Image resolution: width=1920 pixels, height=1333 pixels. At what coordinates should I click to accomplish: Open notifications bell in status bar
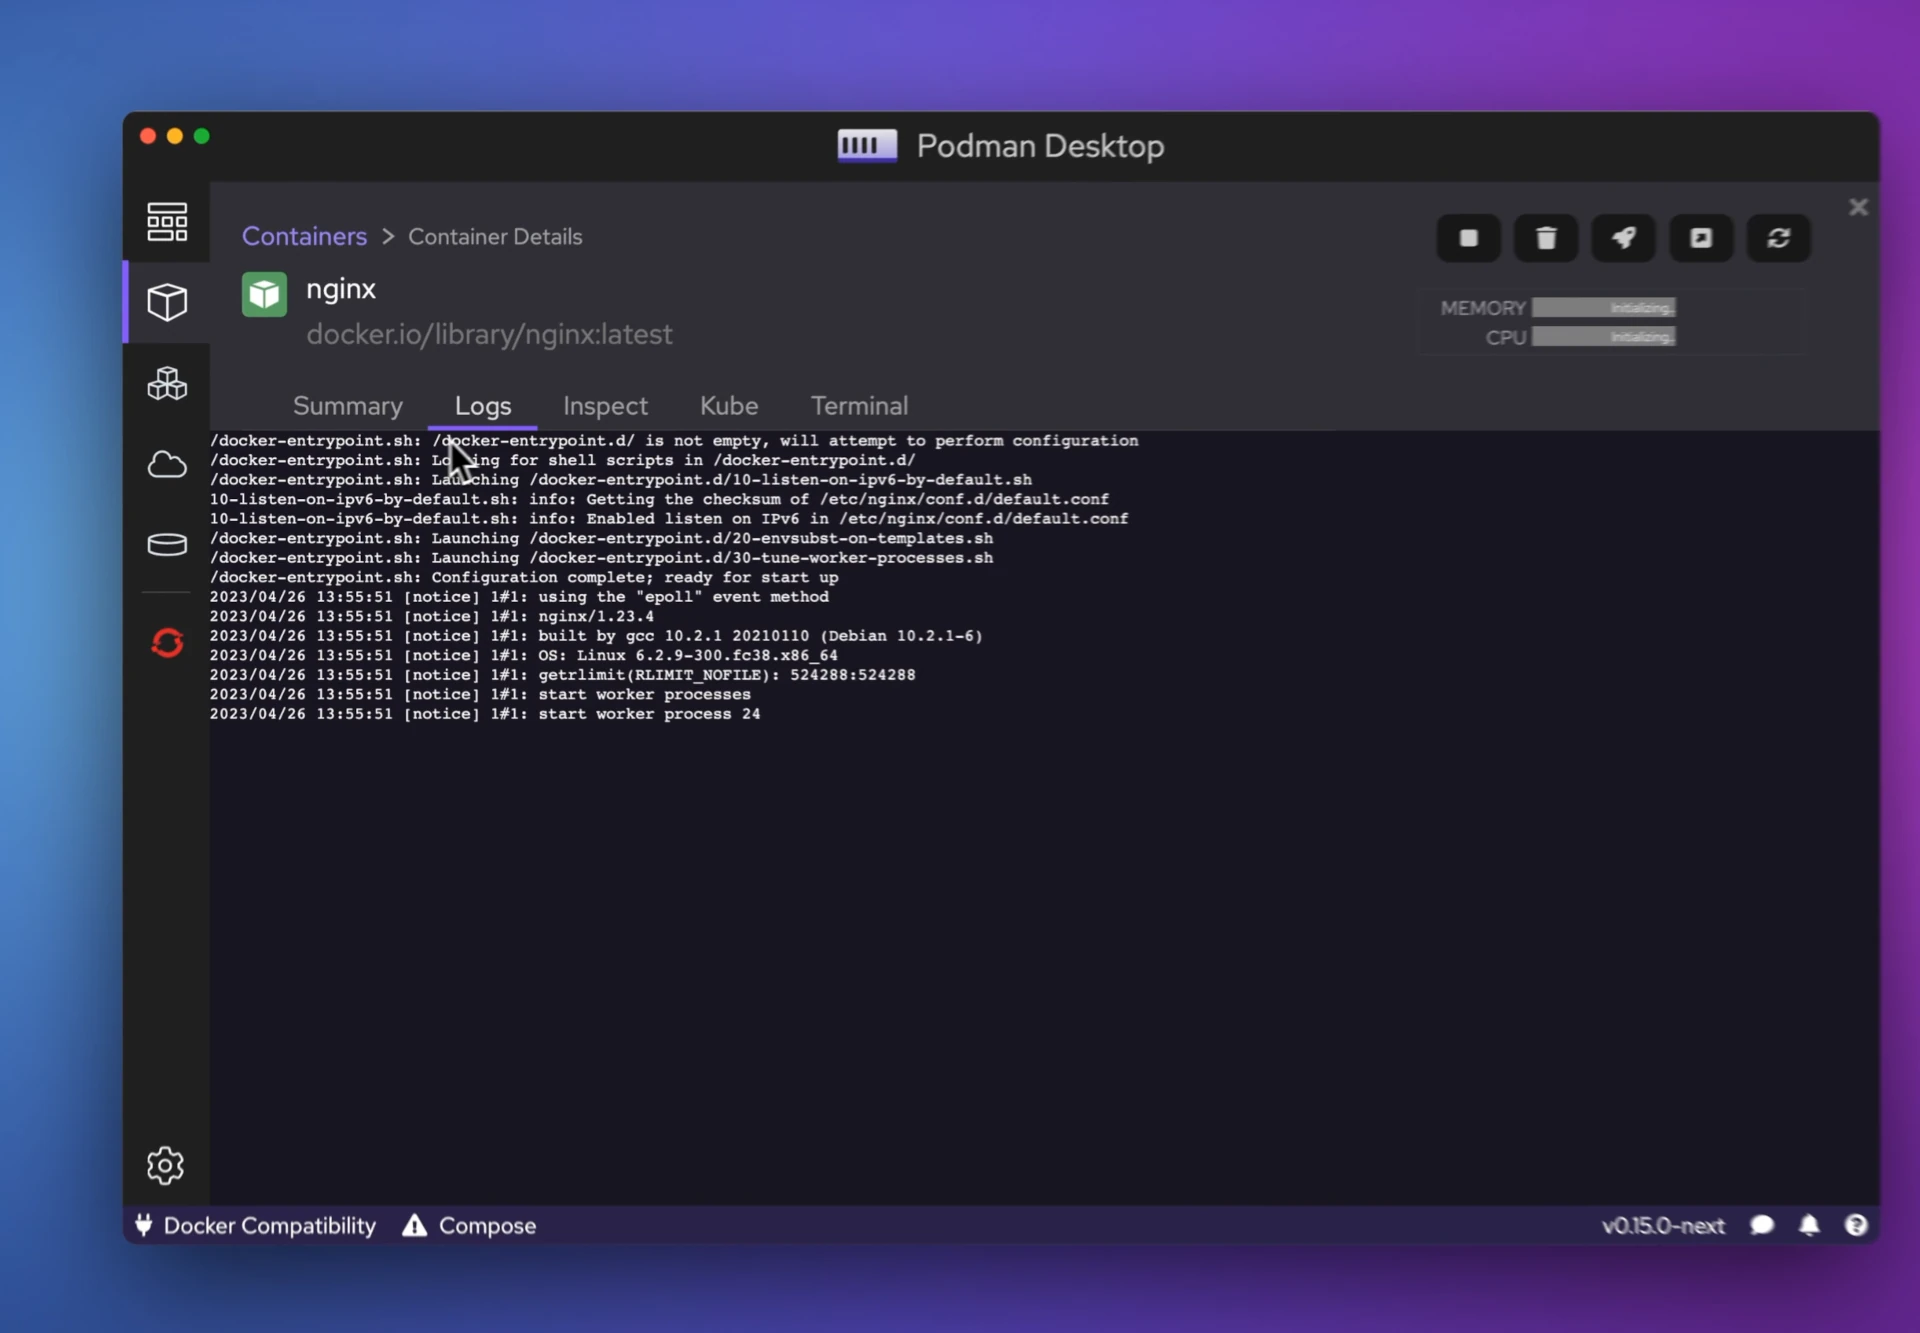click(1809, 1225)
